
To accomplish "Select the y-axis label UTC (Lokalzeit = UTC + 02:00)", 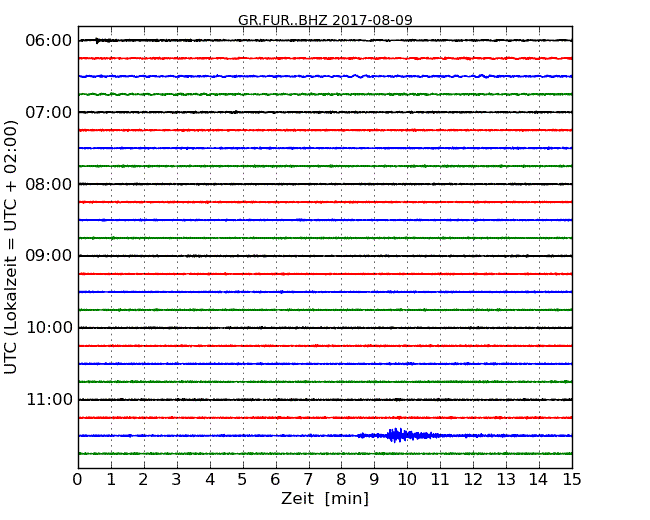I will click(11, 247).
